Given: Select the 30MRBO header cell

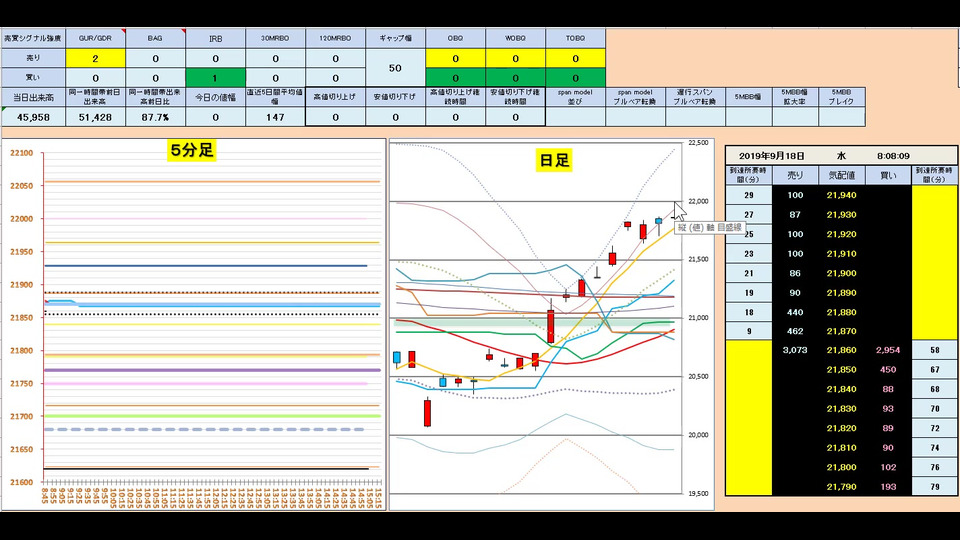Looking at the screenshot, I should (276, 38).
